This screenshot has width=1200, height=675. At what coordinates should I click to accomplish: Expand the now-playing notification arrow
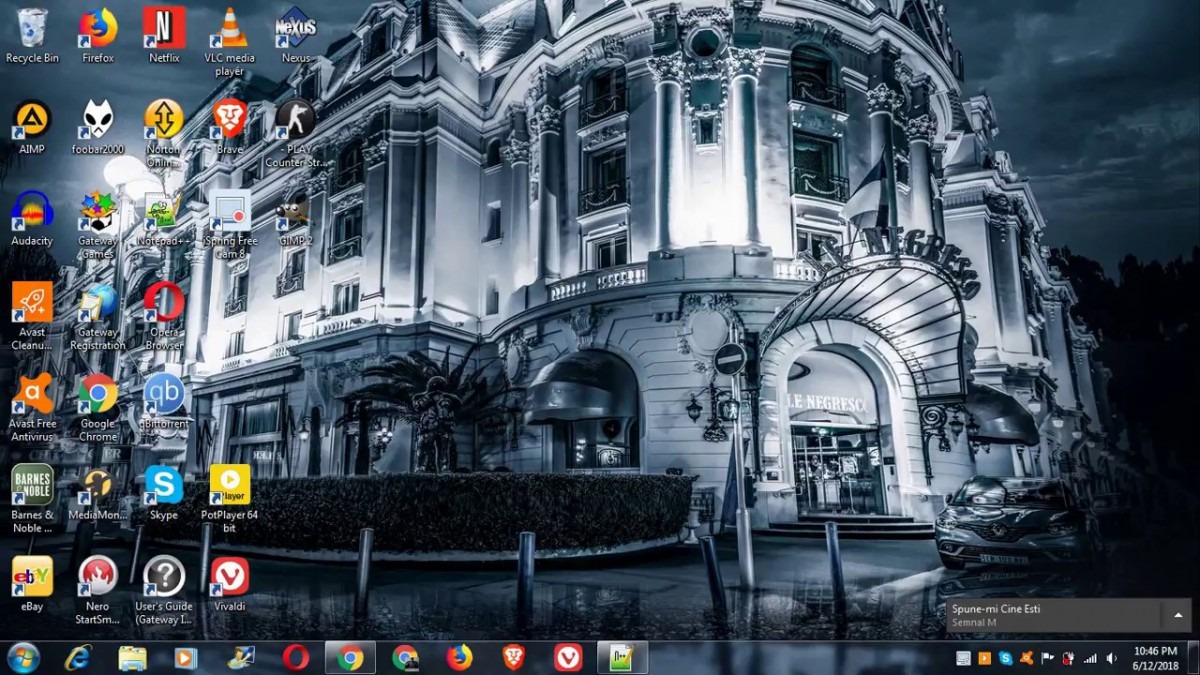point(1178,615)
